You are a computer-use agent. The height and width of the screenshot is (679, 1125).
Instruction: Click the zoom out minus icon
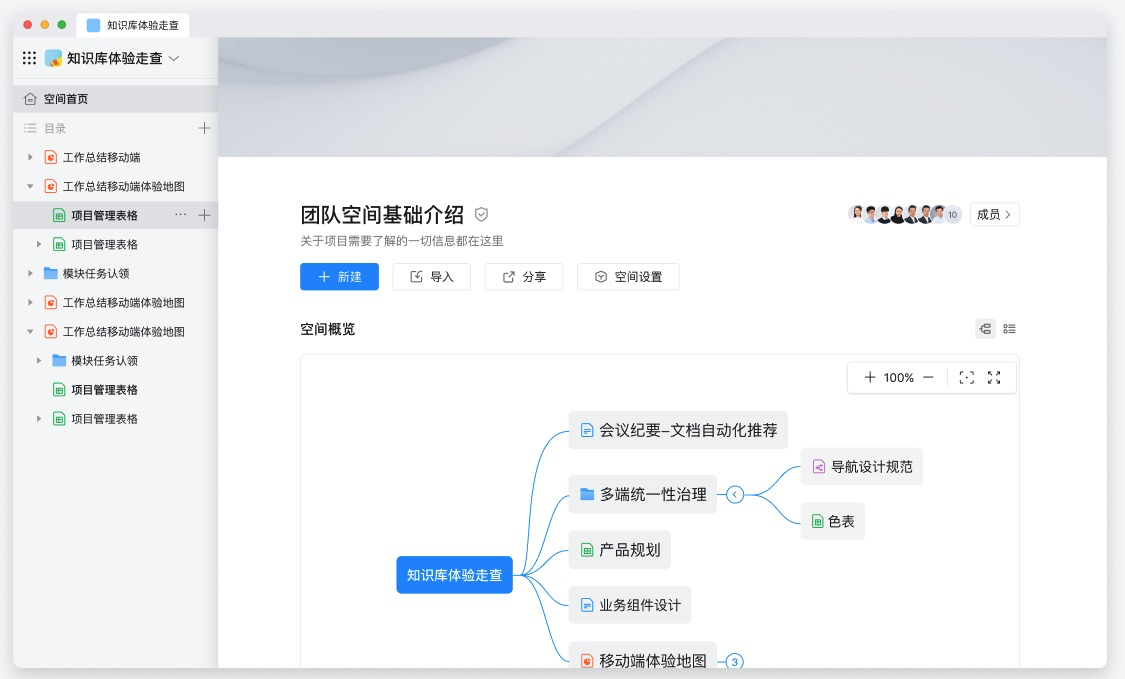coord(929,377)
